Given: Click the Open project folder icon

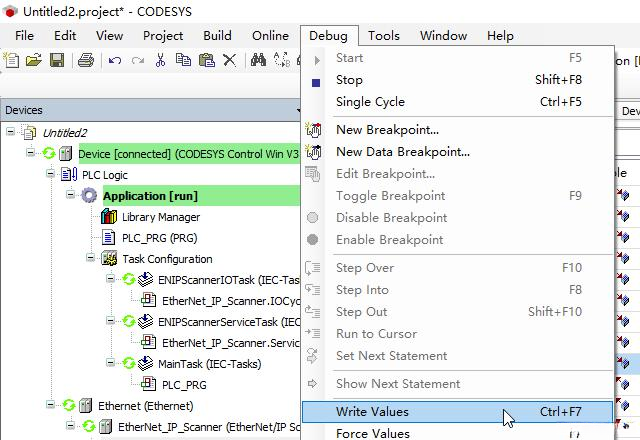Looking at the screenshot, I should pos(34,60).
